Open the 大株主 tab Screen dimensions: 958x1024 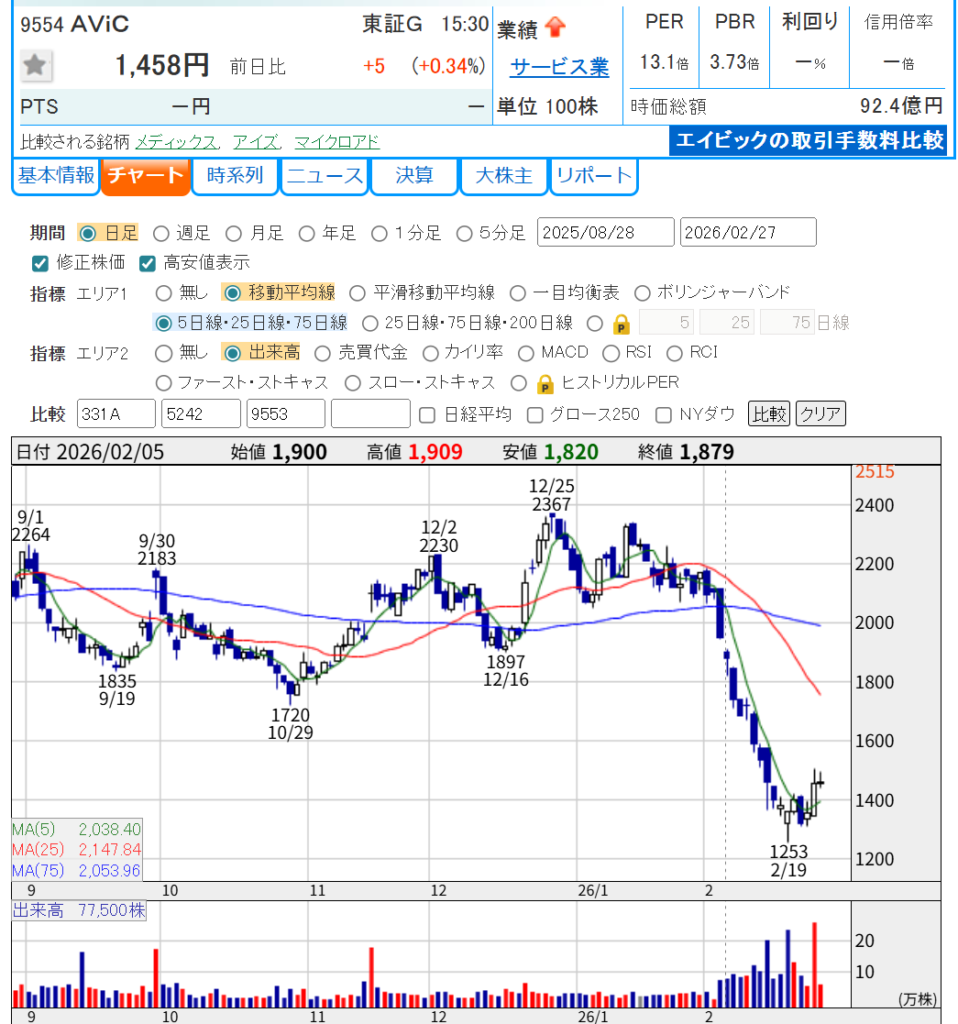coord(503,176)
